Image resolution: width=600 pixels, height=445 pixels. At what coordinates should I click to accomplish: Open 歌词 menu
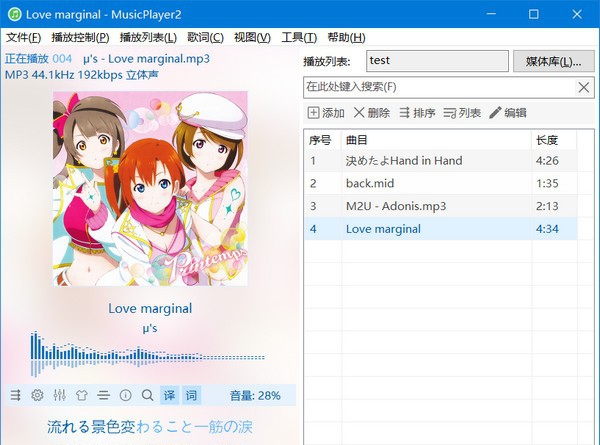pyautogui.click(x=205, y=37)
